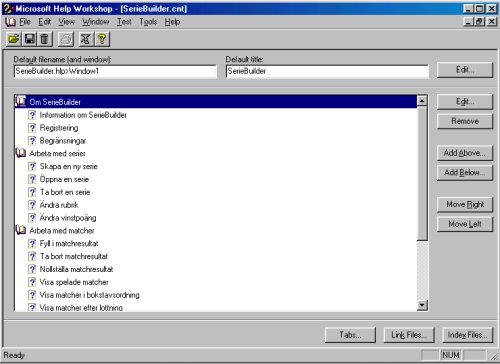This screenshot has width=500, height=364.
Task: Select the Arbeta med matcher heading
Action: click(62, 230)
